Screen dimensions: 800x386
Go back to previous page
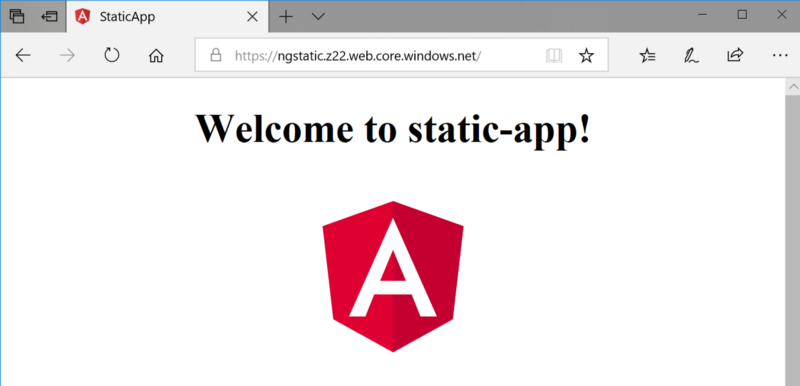click(23, 55)
